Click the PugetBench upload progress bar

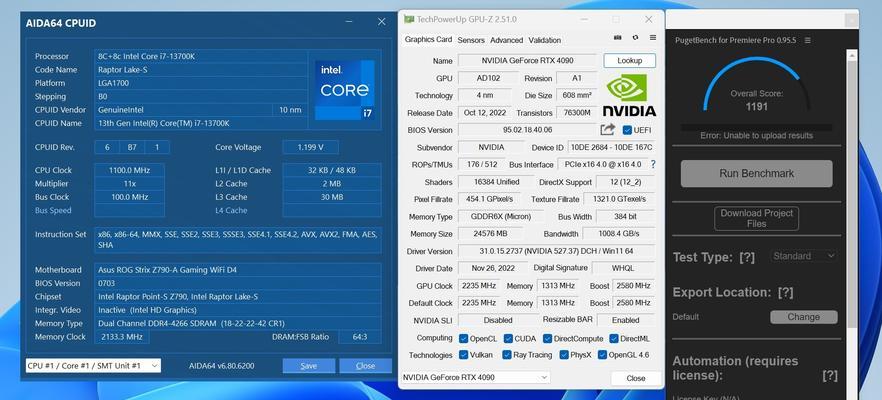tap(756, 127)
